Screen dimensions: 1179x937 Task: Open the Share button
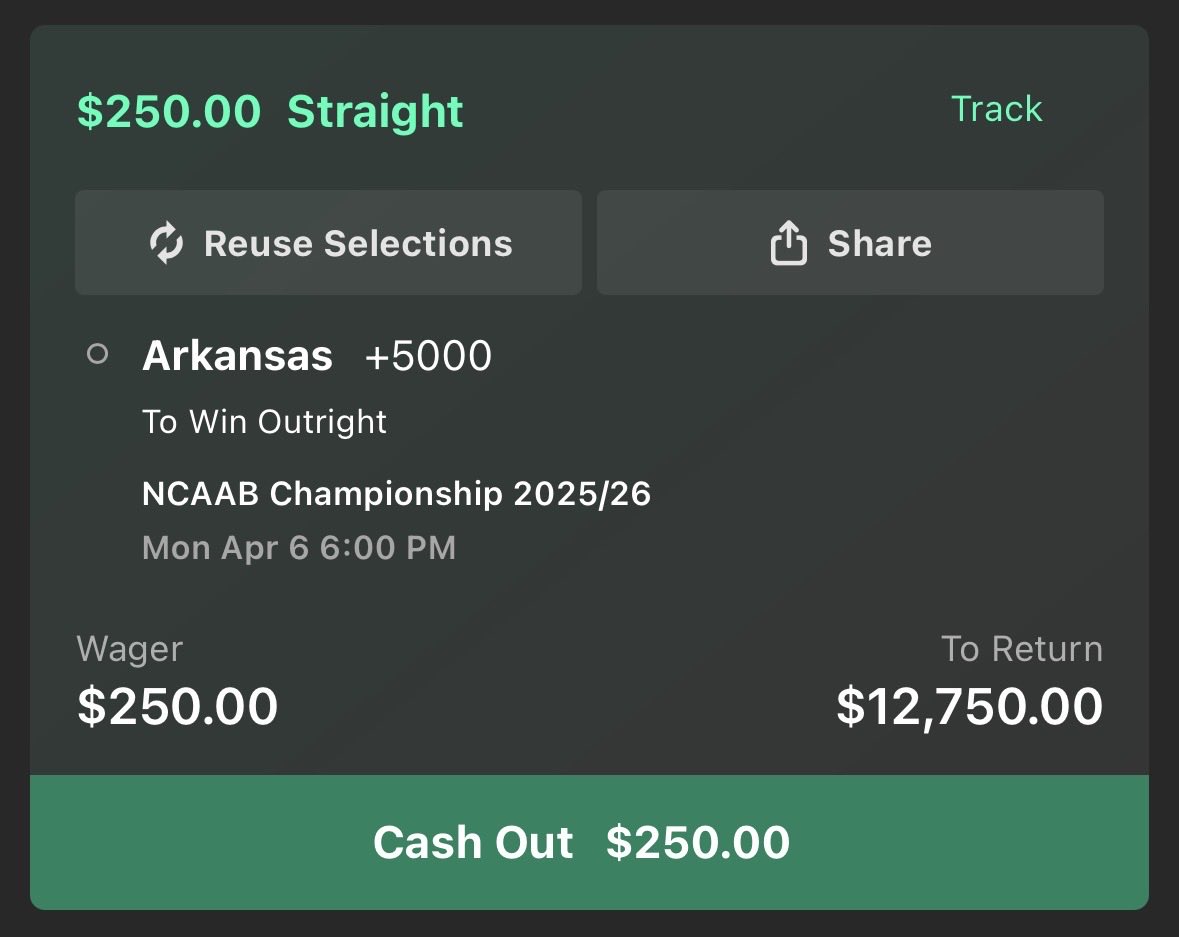(850, 242)
